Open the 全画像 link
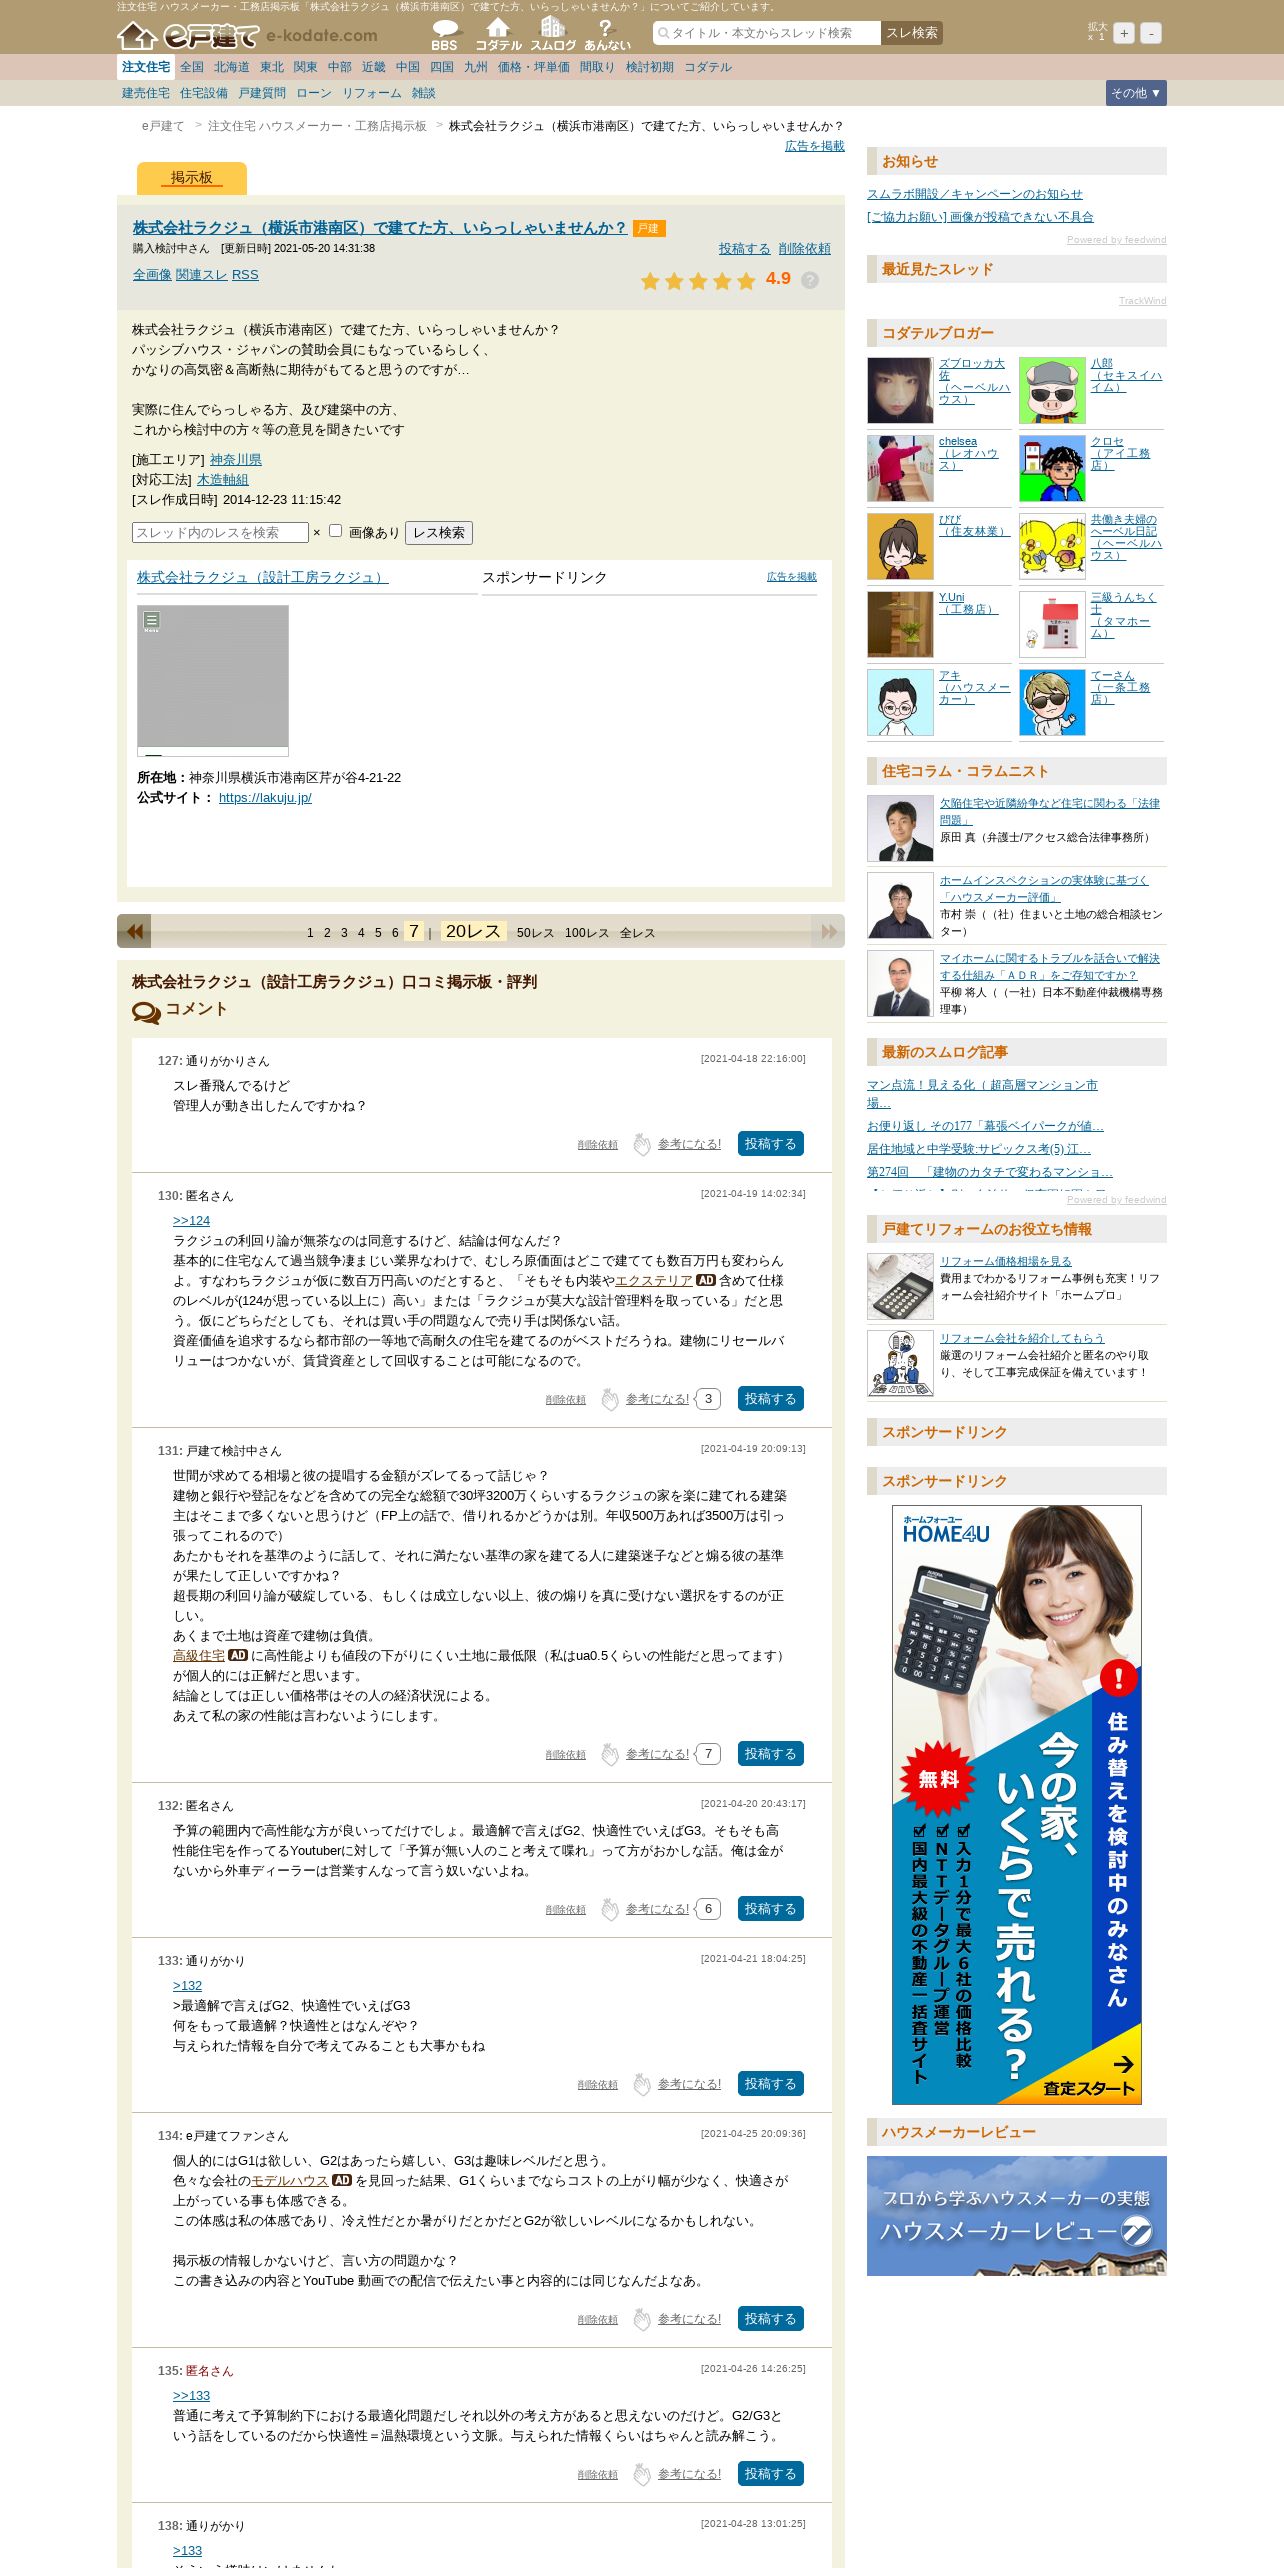Viewport: 1284px width, 2568px height. point(152,275)
